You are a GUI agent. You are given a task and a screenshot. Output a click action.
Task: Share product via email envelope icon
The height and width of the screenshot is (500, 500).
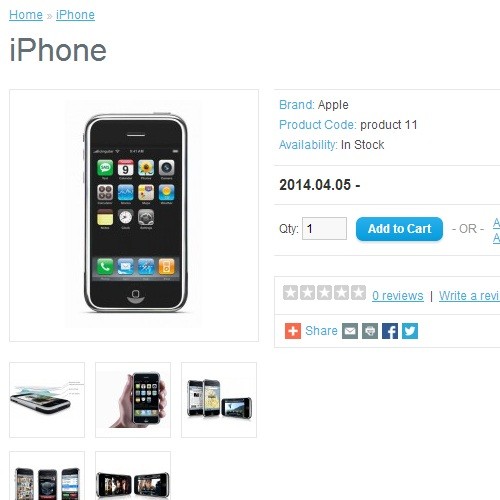350,331
